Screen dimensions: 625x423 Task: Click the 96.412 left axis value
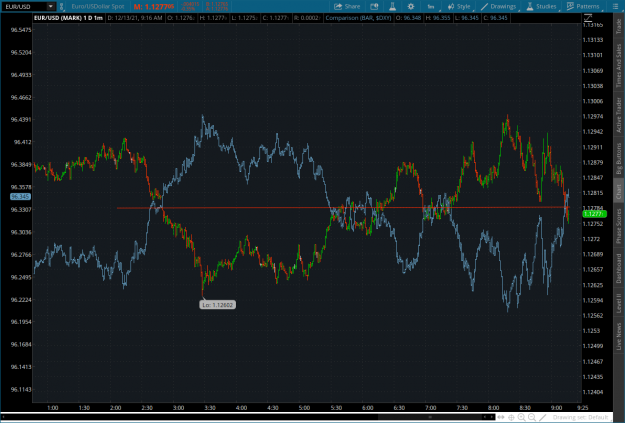point(22,142)
